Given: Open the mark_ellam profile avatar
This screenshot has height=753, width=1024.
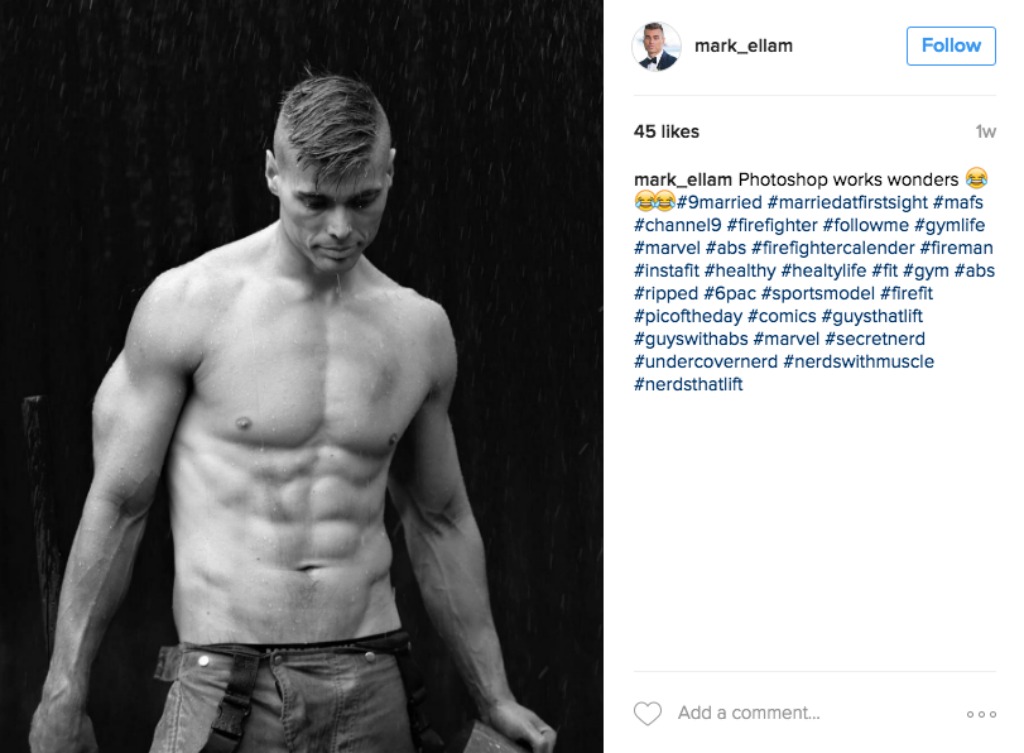Looking at the screenshot, I should tap(656, 46).
